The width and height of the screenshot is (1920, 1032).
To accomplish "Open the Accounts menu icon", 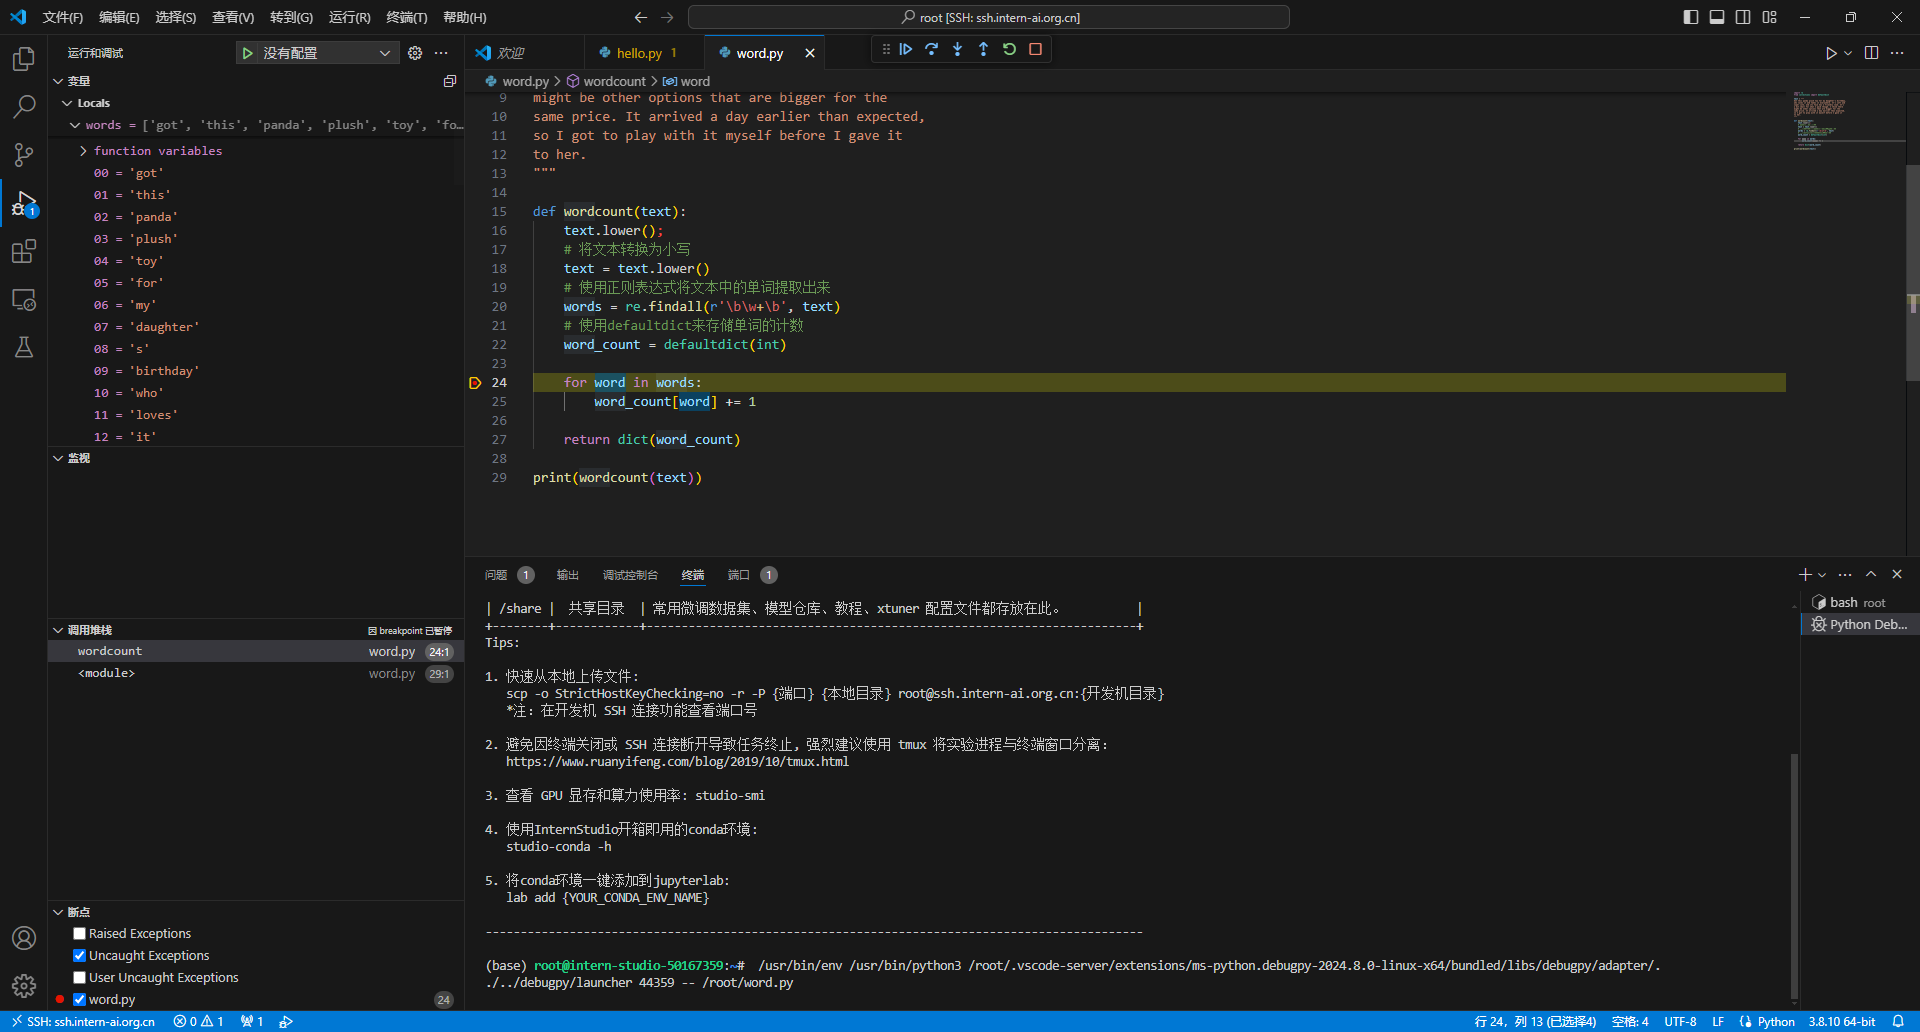I will pyautogui.click(x=24, y=938).
